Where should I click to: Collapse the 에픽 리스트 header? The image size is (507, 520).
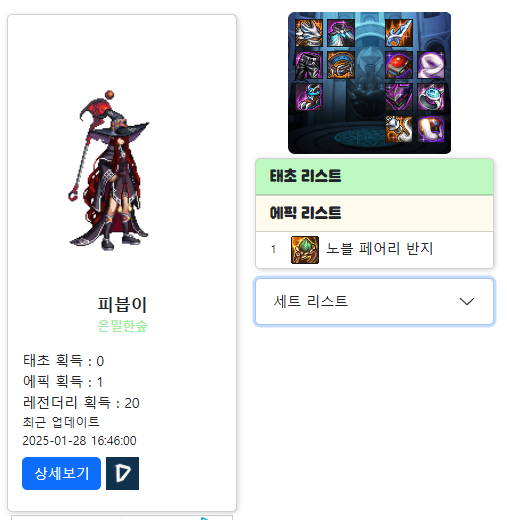(x=374, y=213)
